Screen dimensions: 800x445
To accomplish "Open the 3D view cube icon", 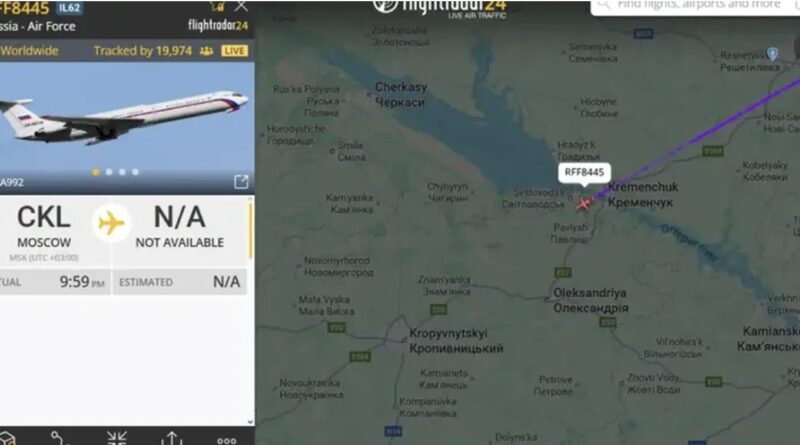I will coord(7,438).
